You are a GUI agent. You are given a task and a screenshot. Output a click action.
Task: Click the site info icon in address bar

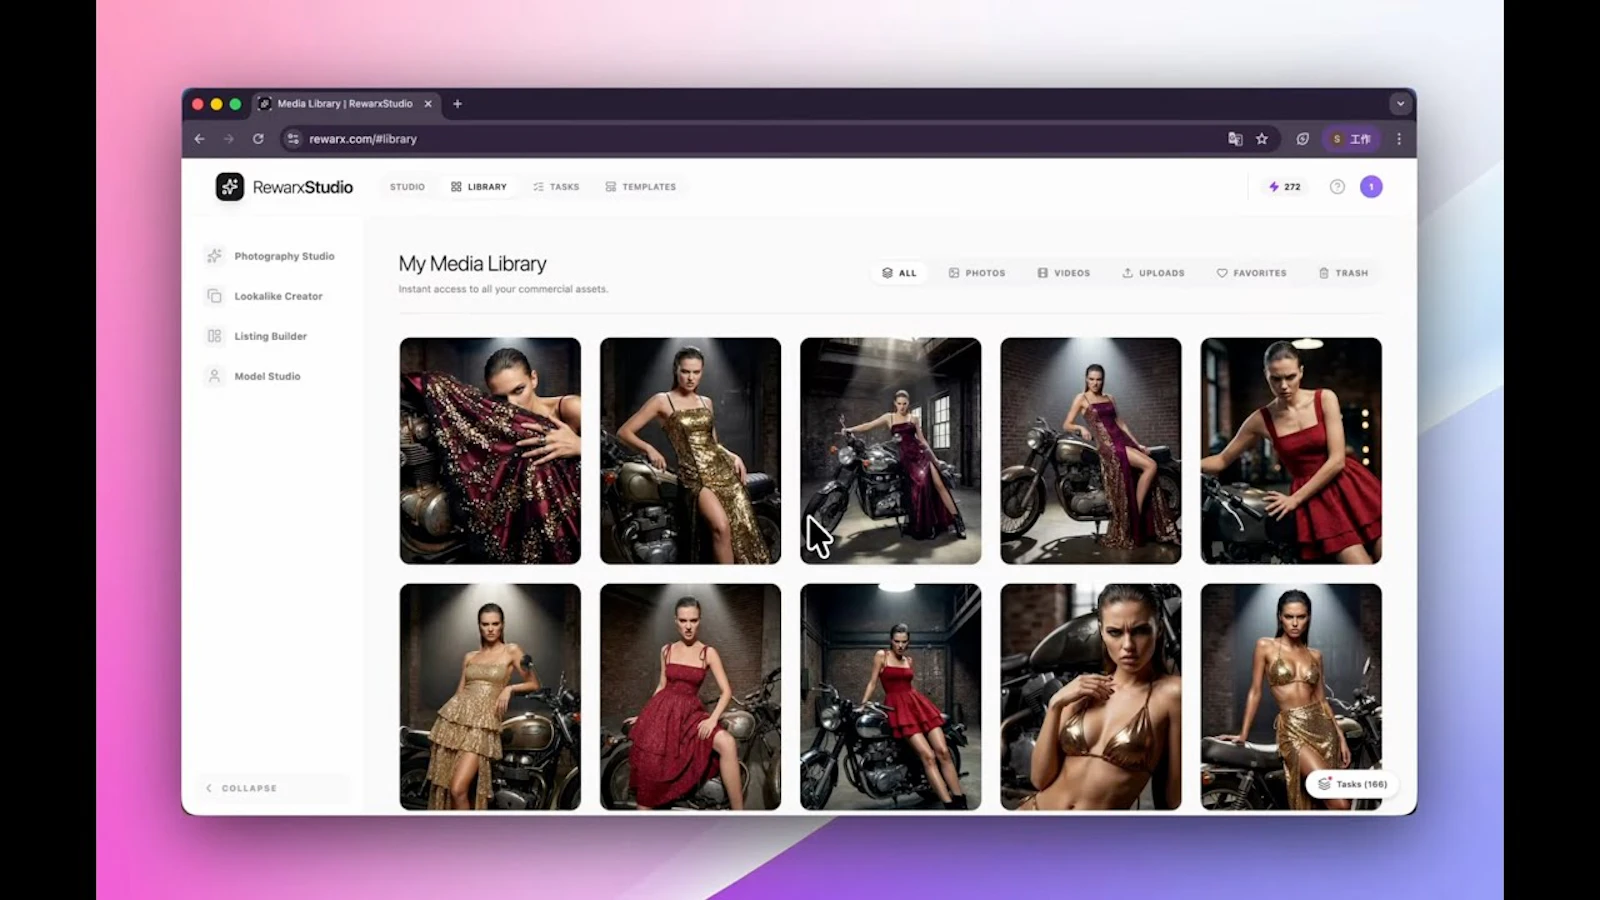[x=293, y=139]
